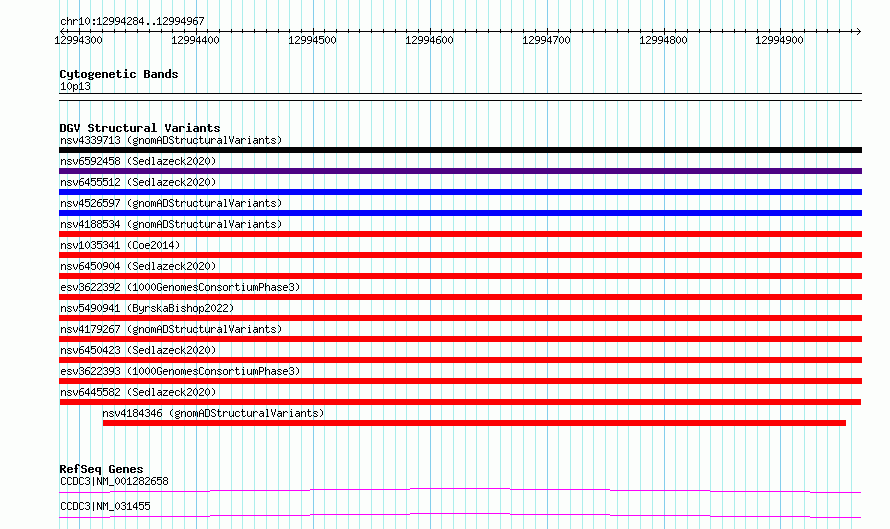Open nsv4339713 (gnomADStructuralVariants) label
Image resolution: width=890 pixels, height=529 pixels.
coord(171,140)
